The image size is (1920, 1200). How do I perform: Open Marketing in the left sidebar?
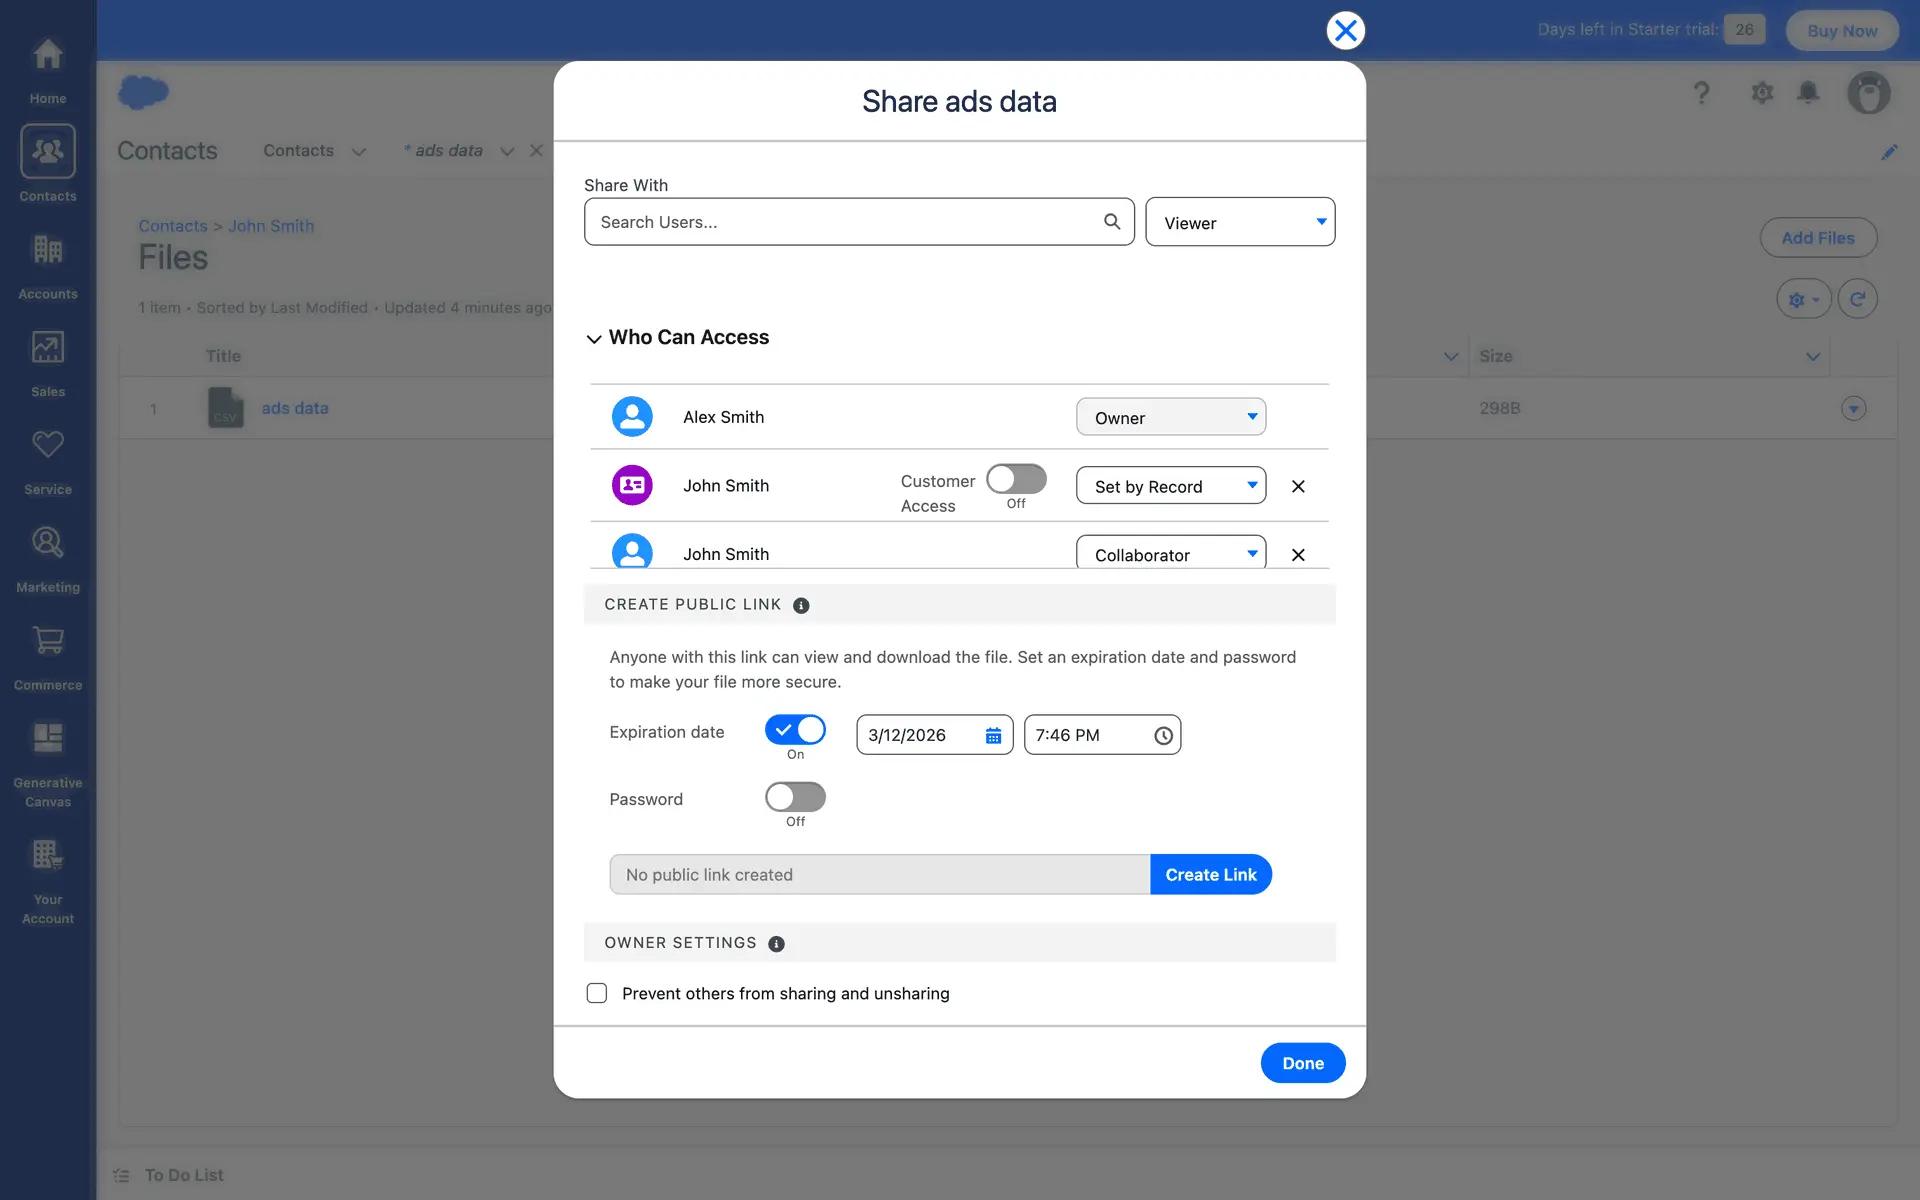[x=48, y=560]
